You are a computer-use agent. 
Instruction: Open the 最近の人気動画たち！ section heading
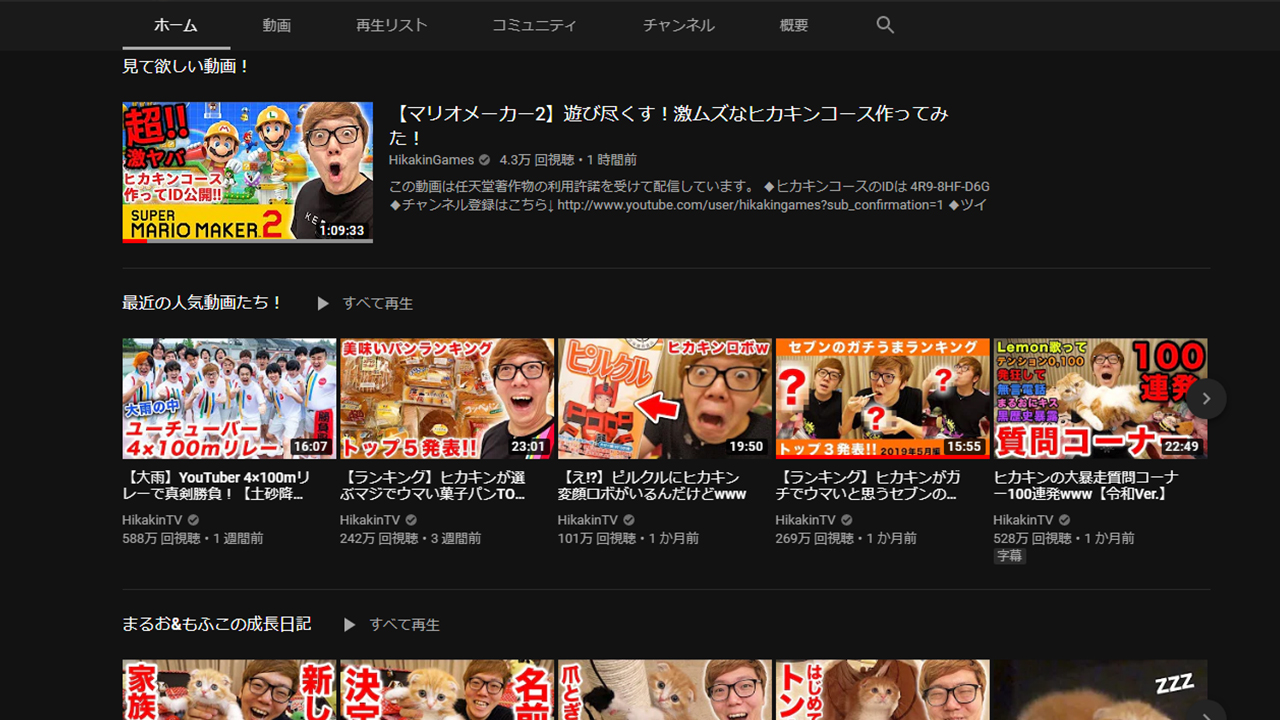203,303
